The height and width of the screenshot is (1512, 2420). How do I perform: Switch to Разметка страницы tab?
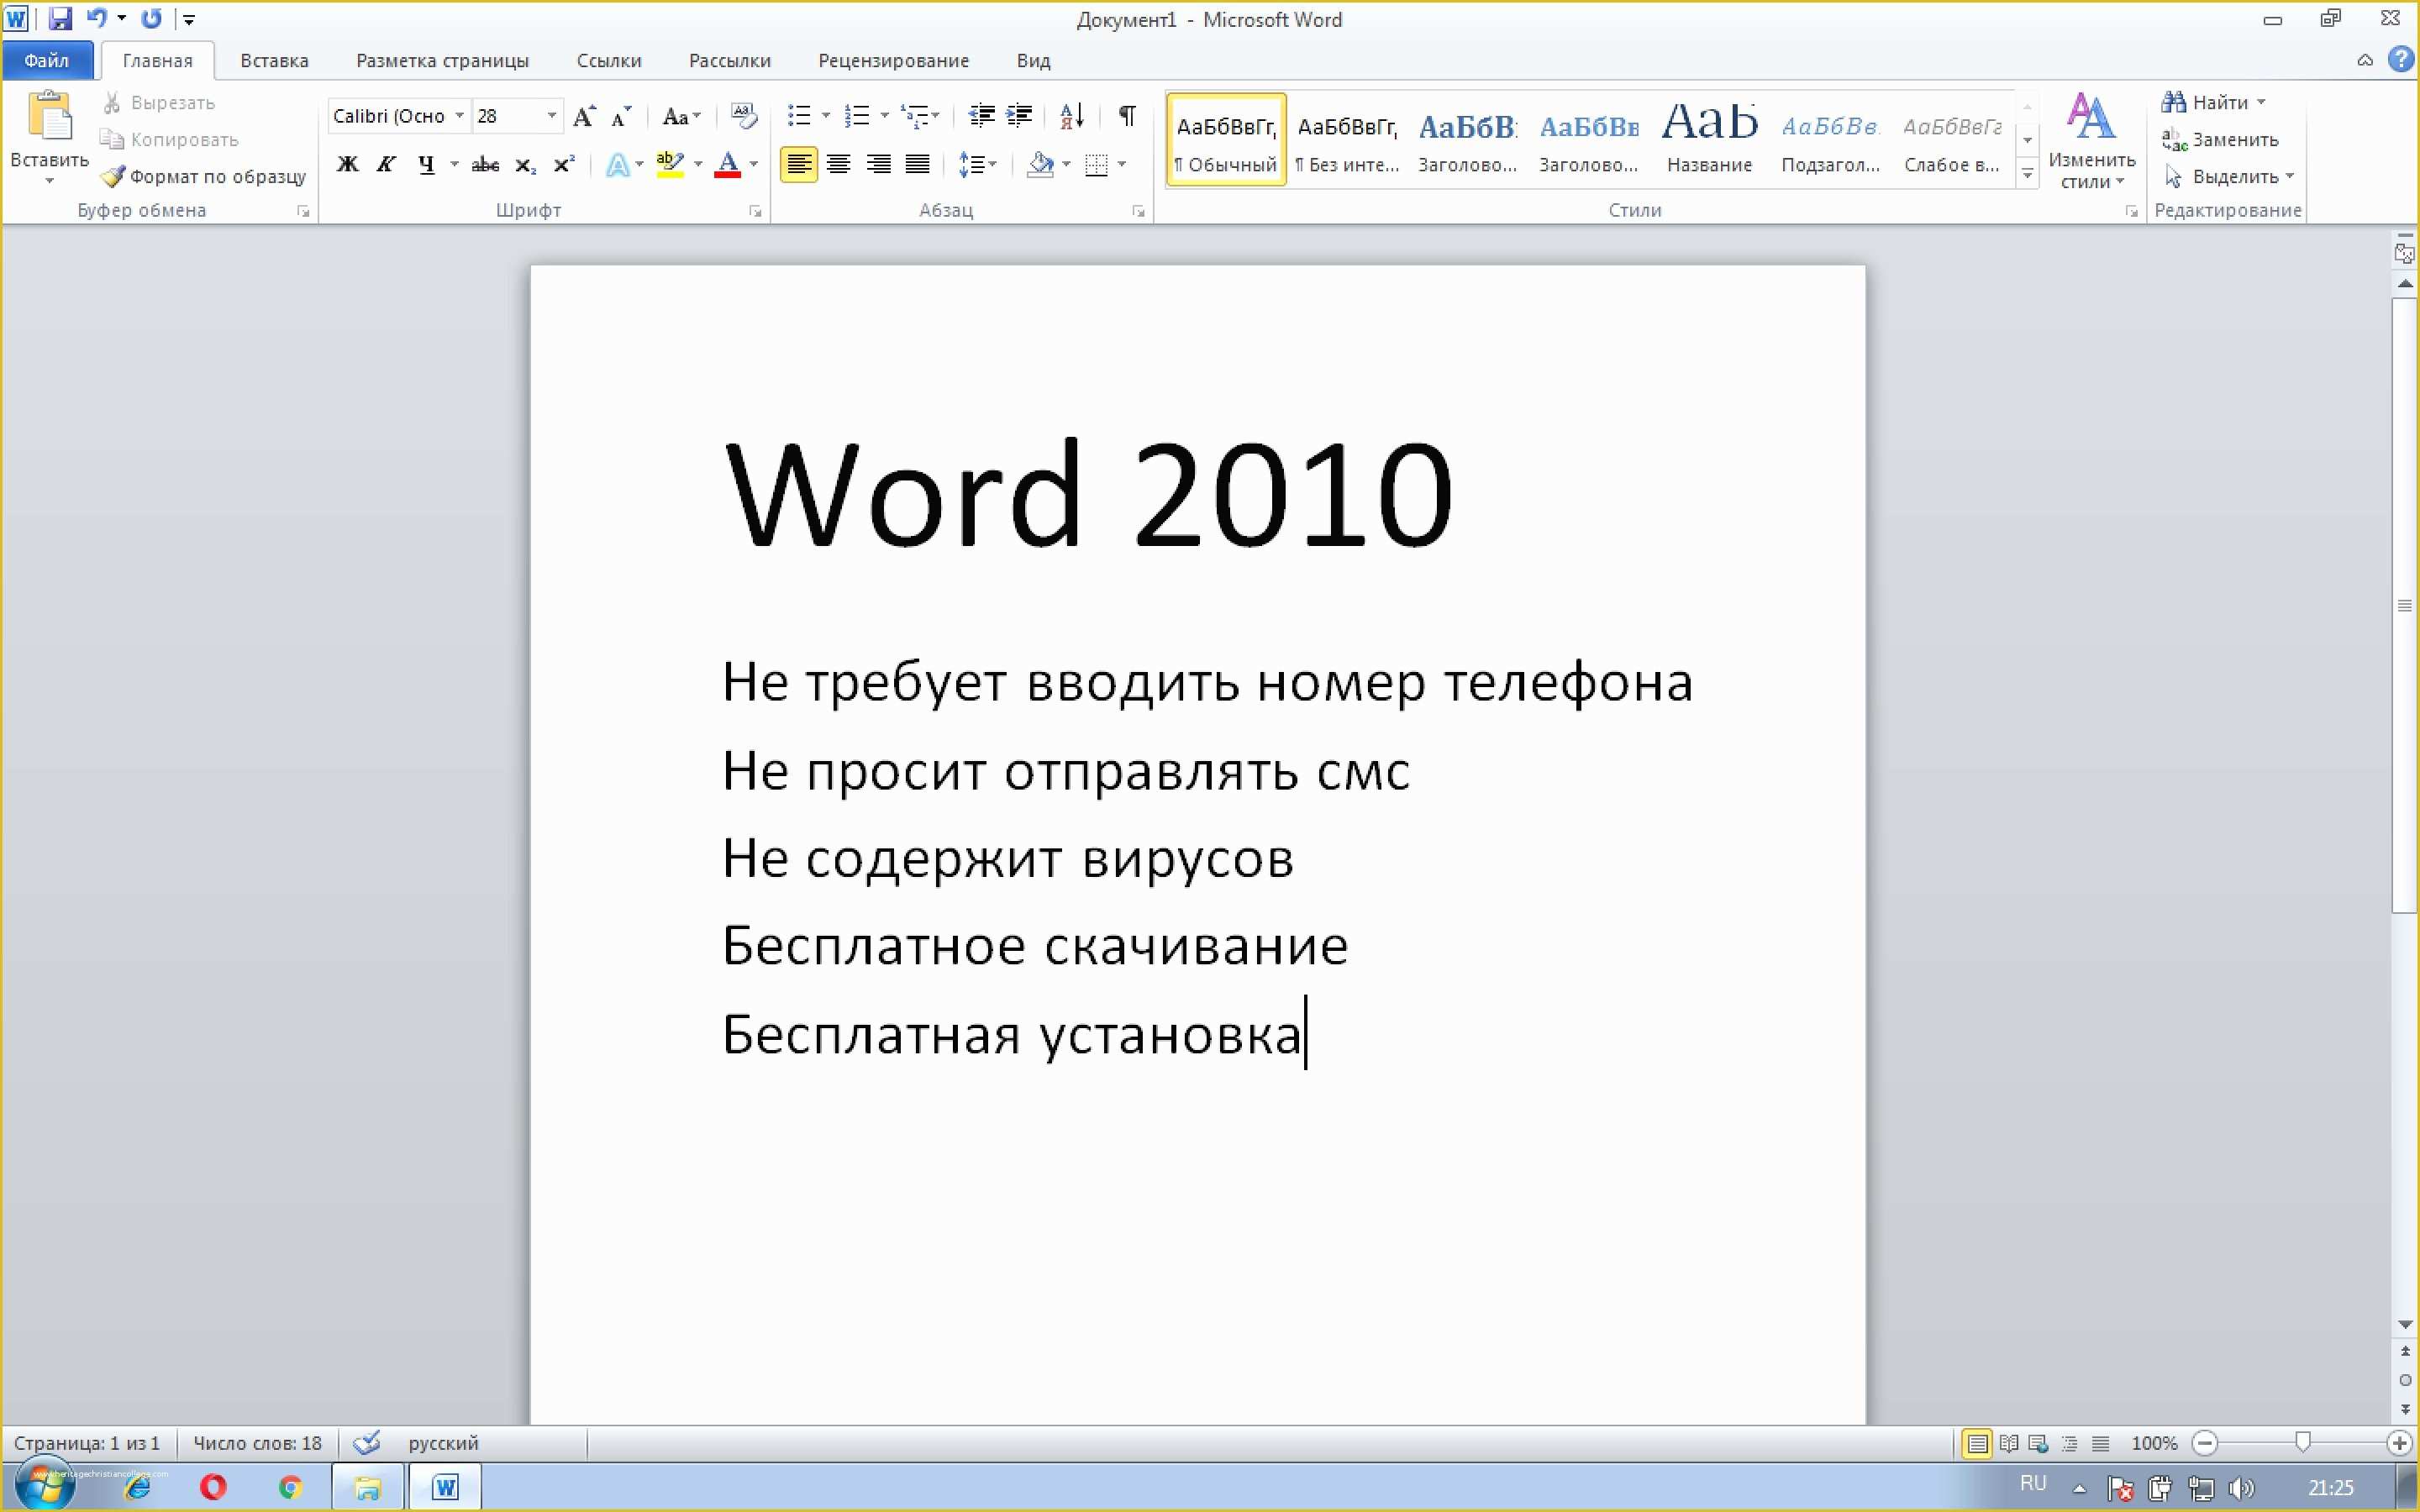[442, 60]
